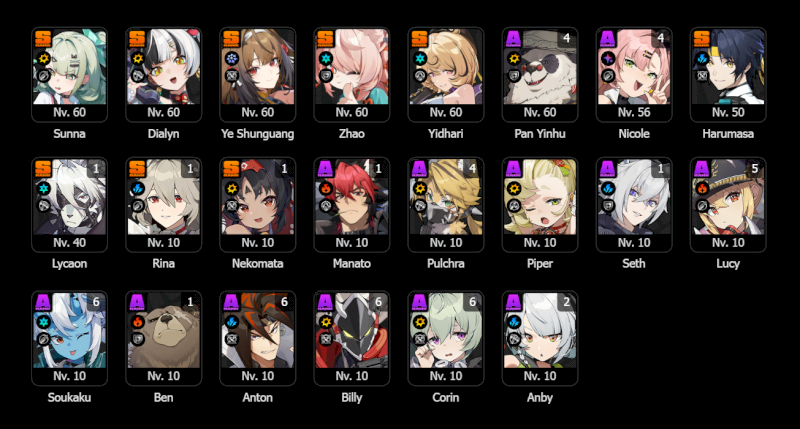Click Harumasa's electric element icon

[x=702, y=59]
